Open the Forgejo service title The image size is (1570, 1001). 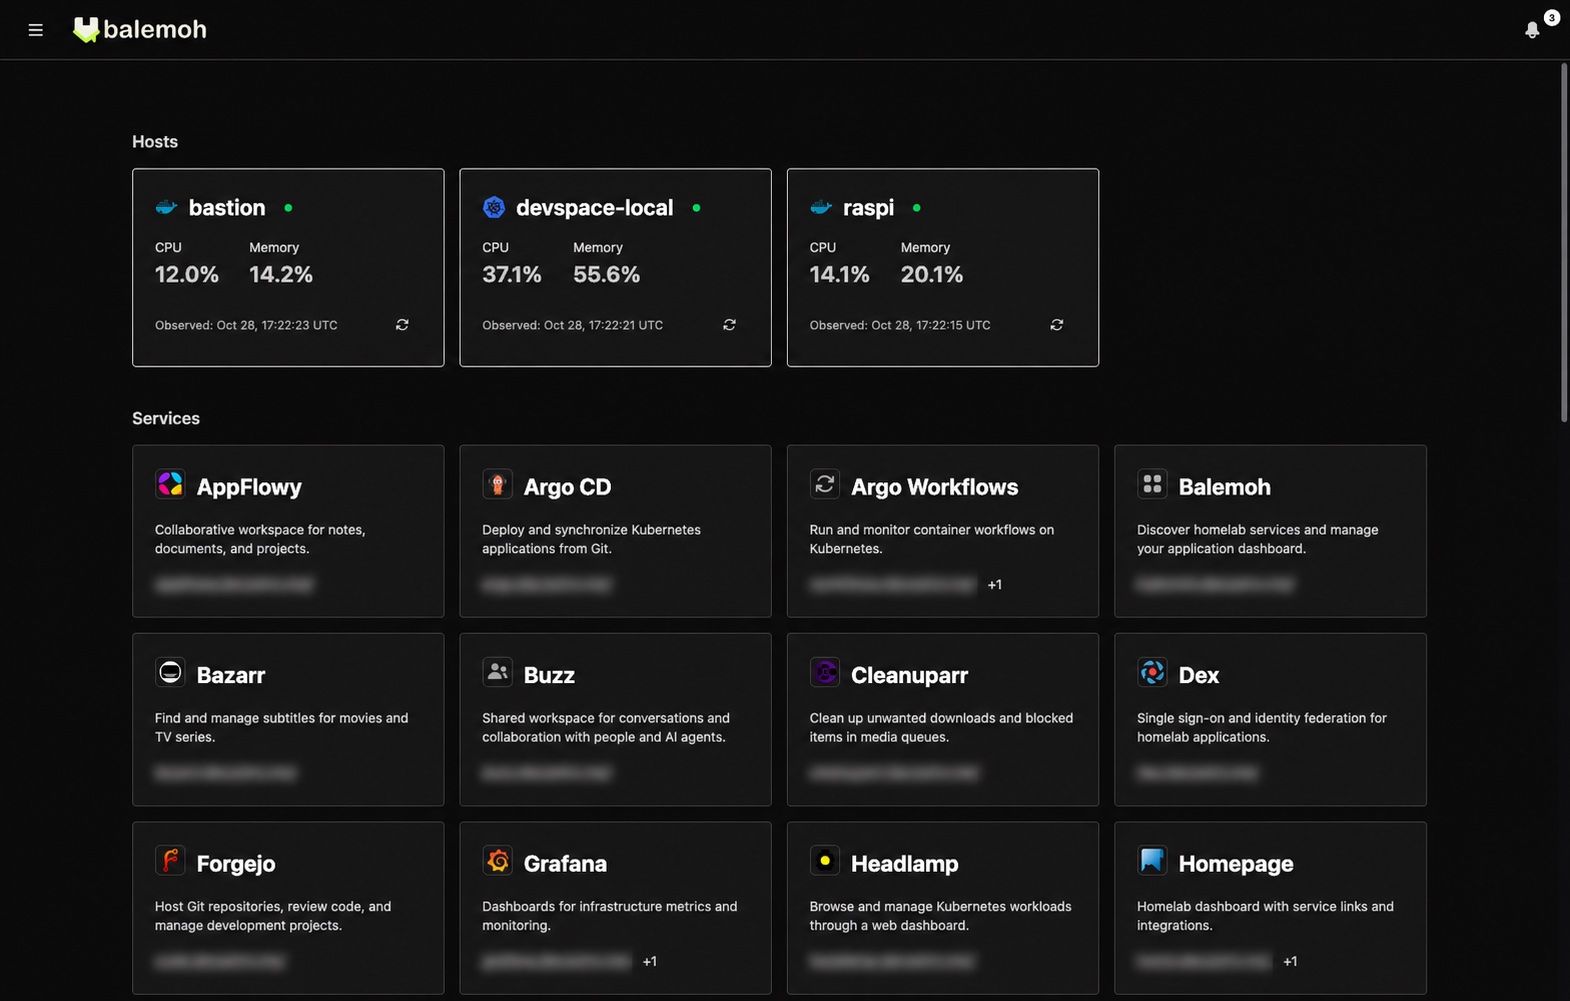(236, 864)
